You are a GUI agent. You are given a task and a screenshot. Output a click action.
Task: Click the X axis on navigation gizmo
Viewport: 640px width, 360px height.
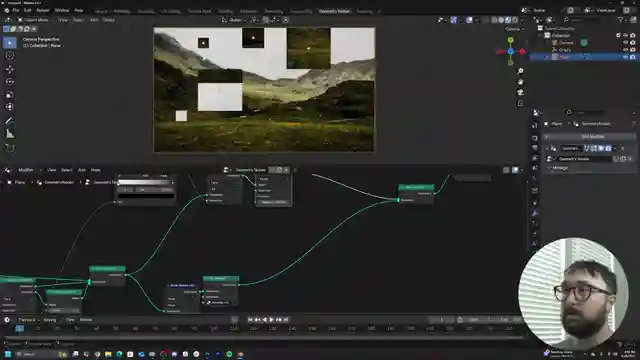point(522,51)
